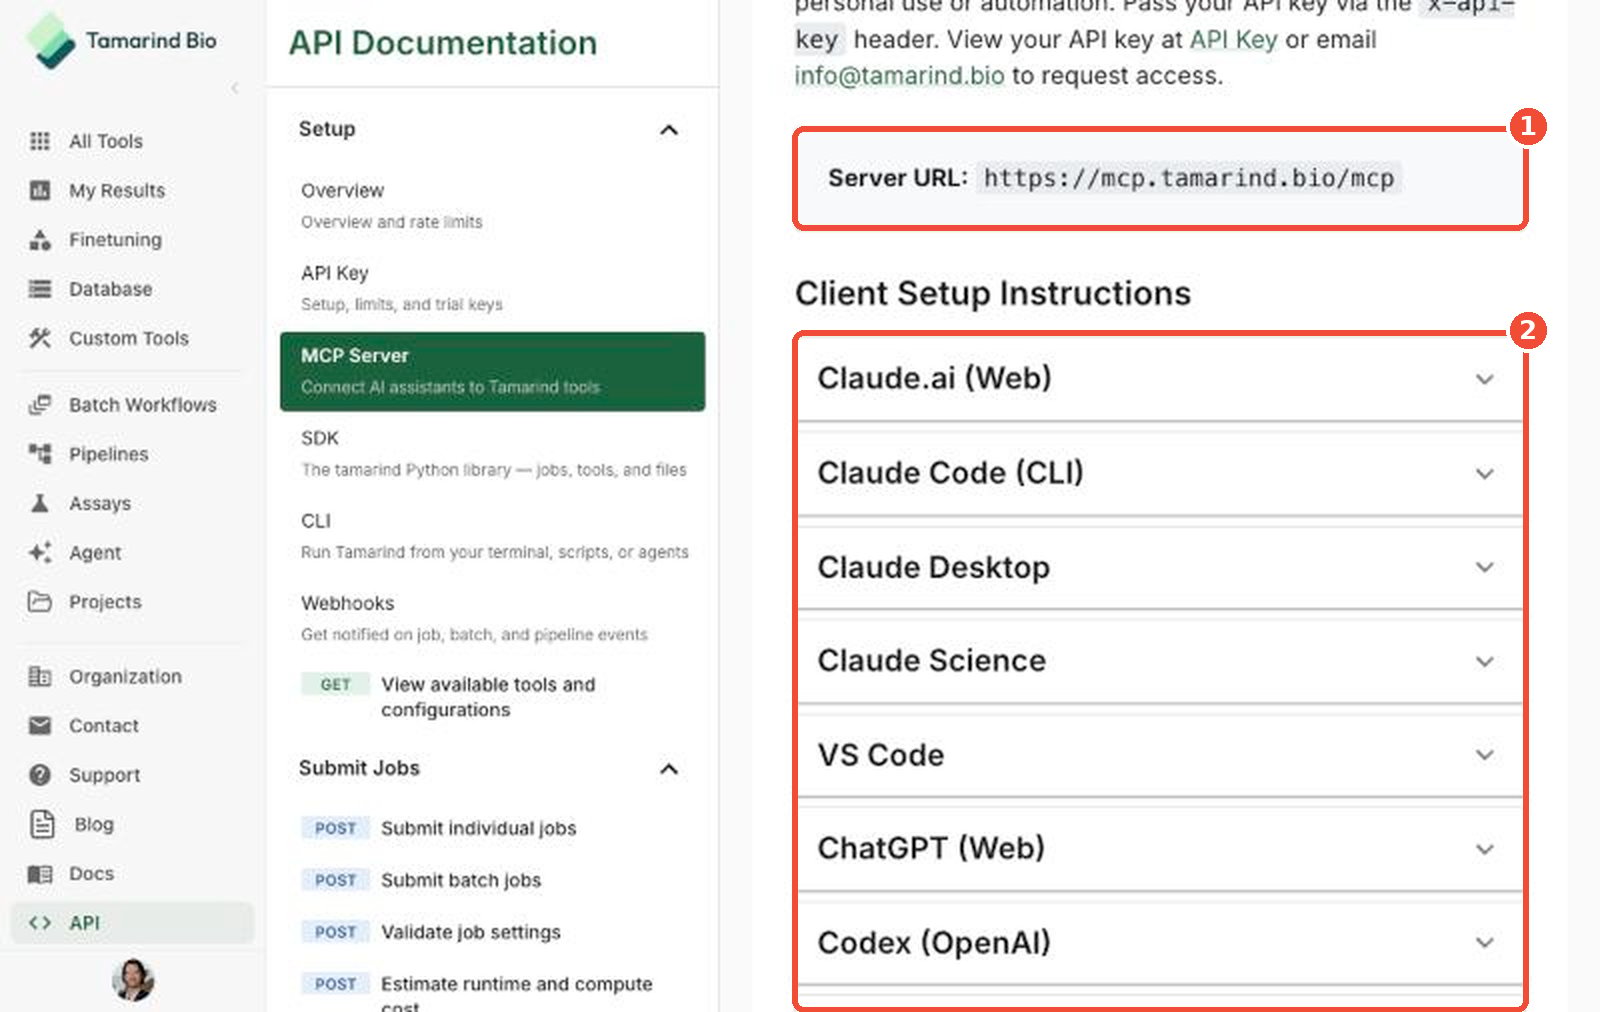Expand the Codex (OpenAI) instructions
Viewport: 1600px width, 1012px height.
pos(1160,943)
